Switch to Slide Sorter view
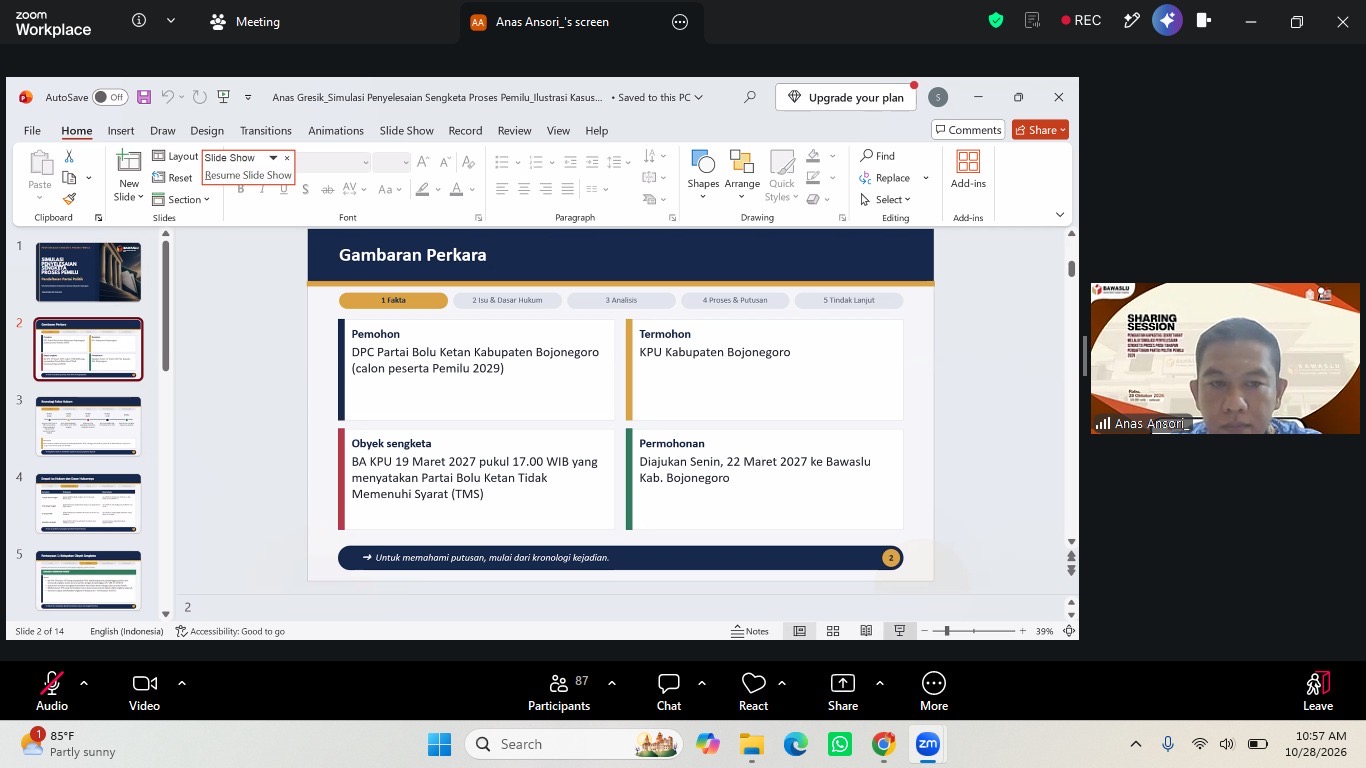This screenshot has width=1366, height=768. [x=833, y=631]
